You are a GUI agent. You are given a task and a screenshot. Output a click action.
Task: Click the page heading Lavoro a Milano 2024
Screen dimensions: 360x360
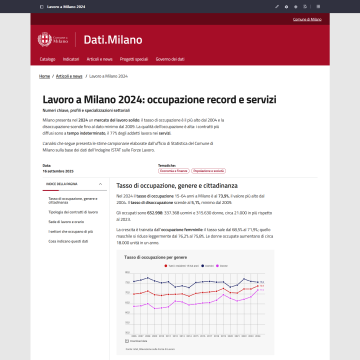[x=159, y=99]
